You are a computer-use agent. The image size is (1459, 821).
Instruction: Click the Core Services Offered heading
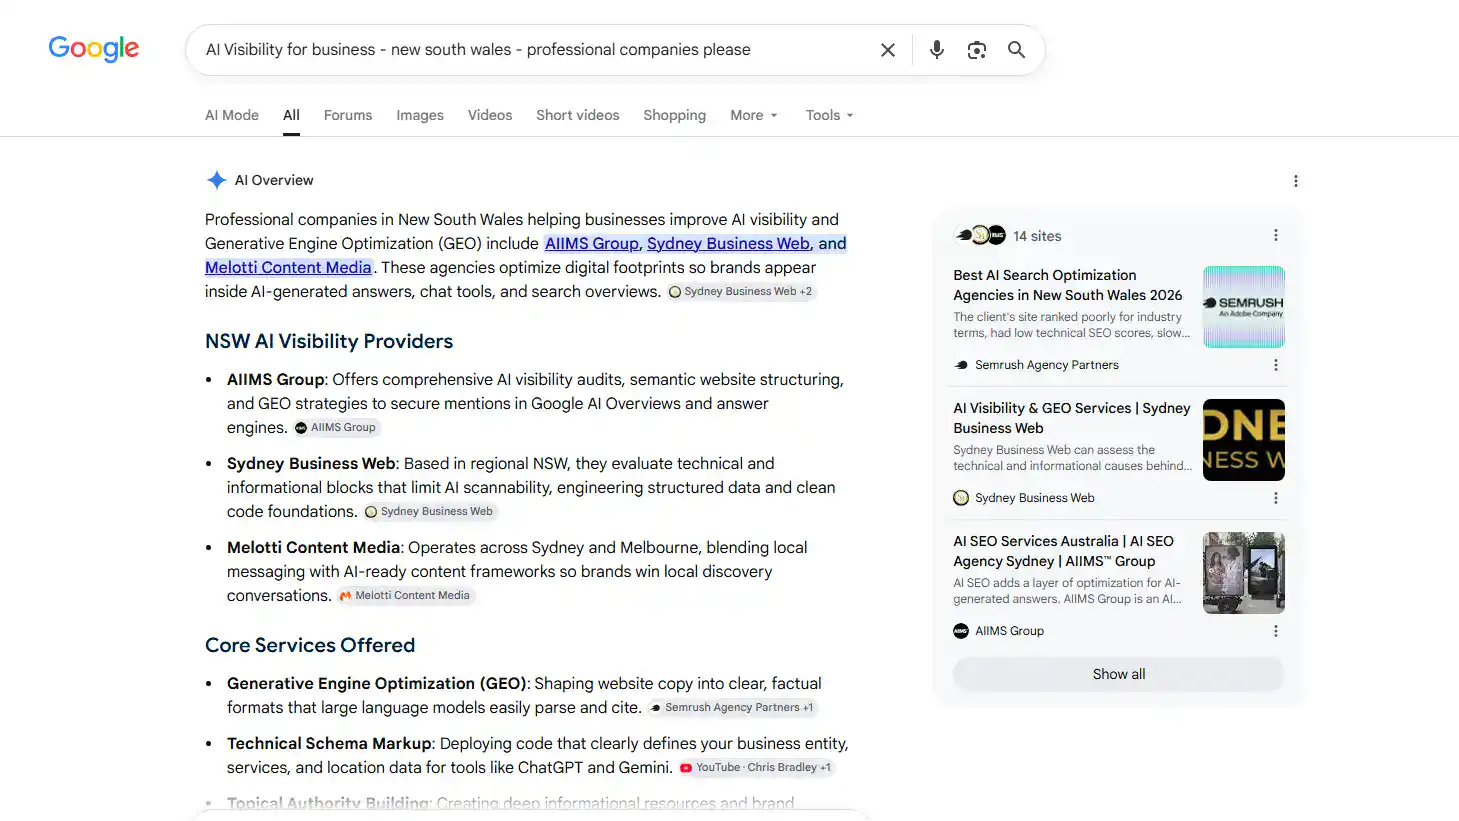pos(310,645)
